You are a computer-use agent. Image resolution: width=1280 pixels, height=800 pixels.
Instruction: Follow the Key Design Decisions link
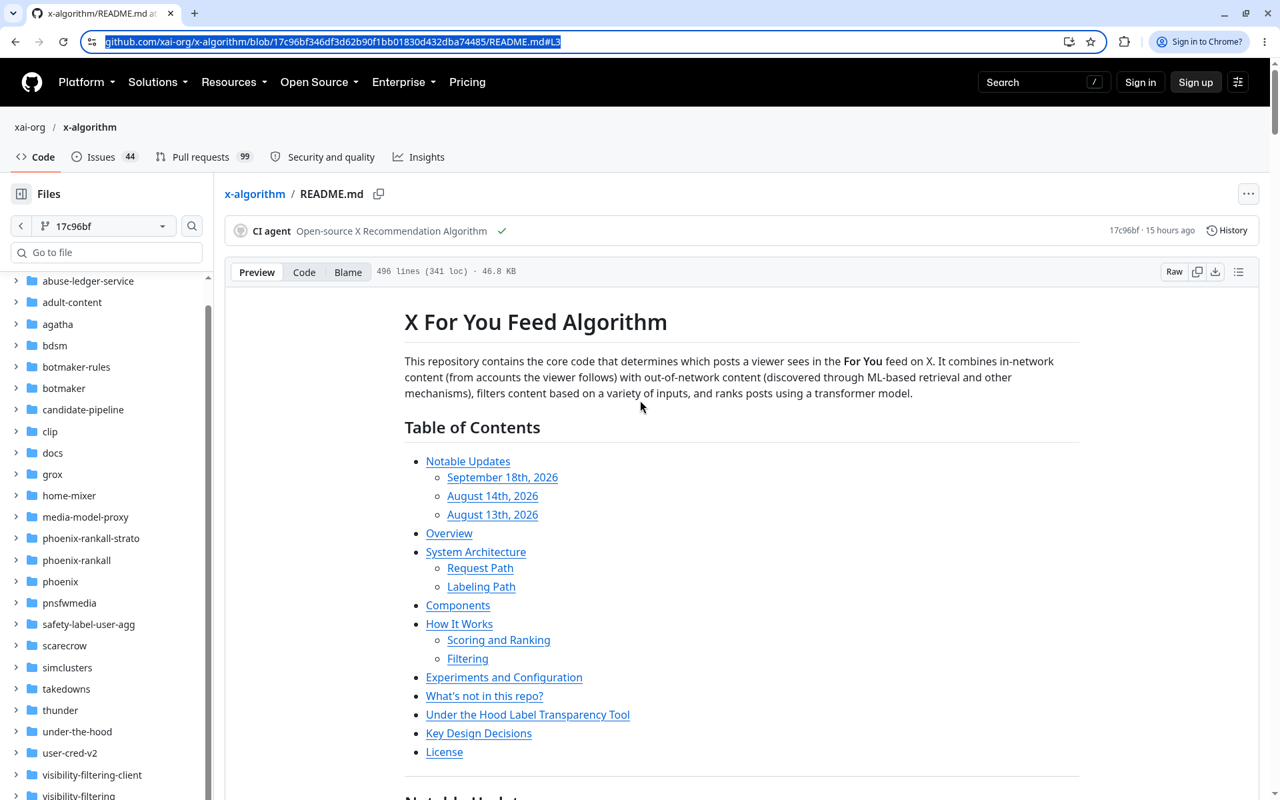pos(478,734)
